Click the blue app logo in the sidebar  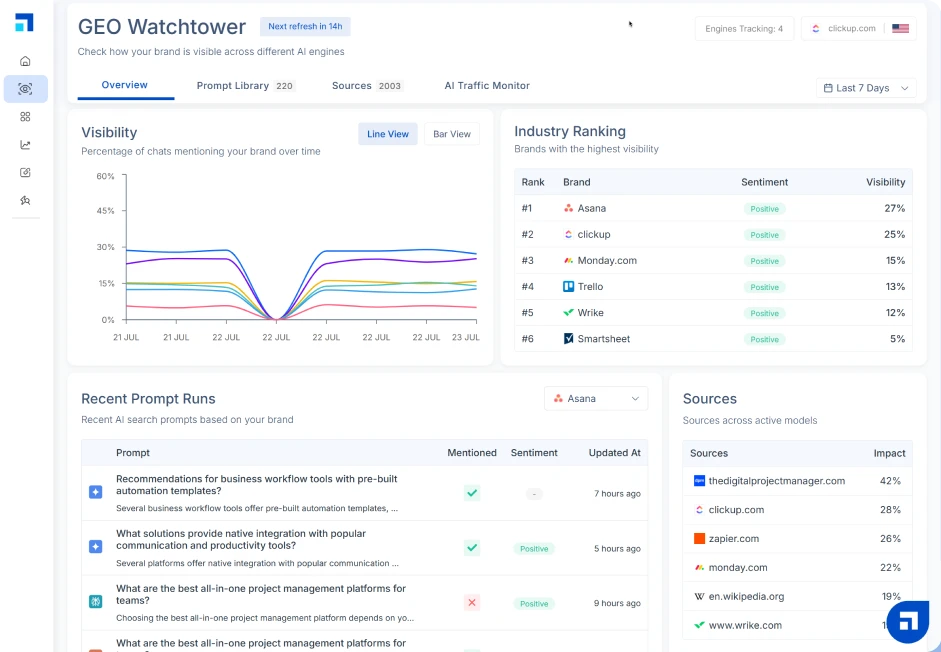click(x=24, y=23)
